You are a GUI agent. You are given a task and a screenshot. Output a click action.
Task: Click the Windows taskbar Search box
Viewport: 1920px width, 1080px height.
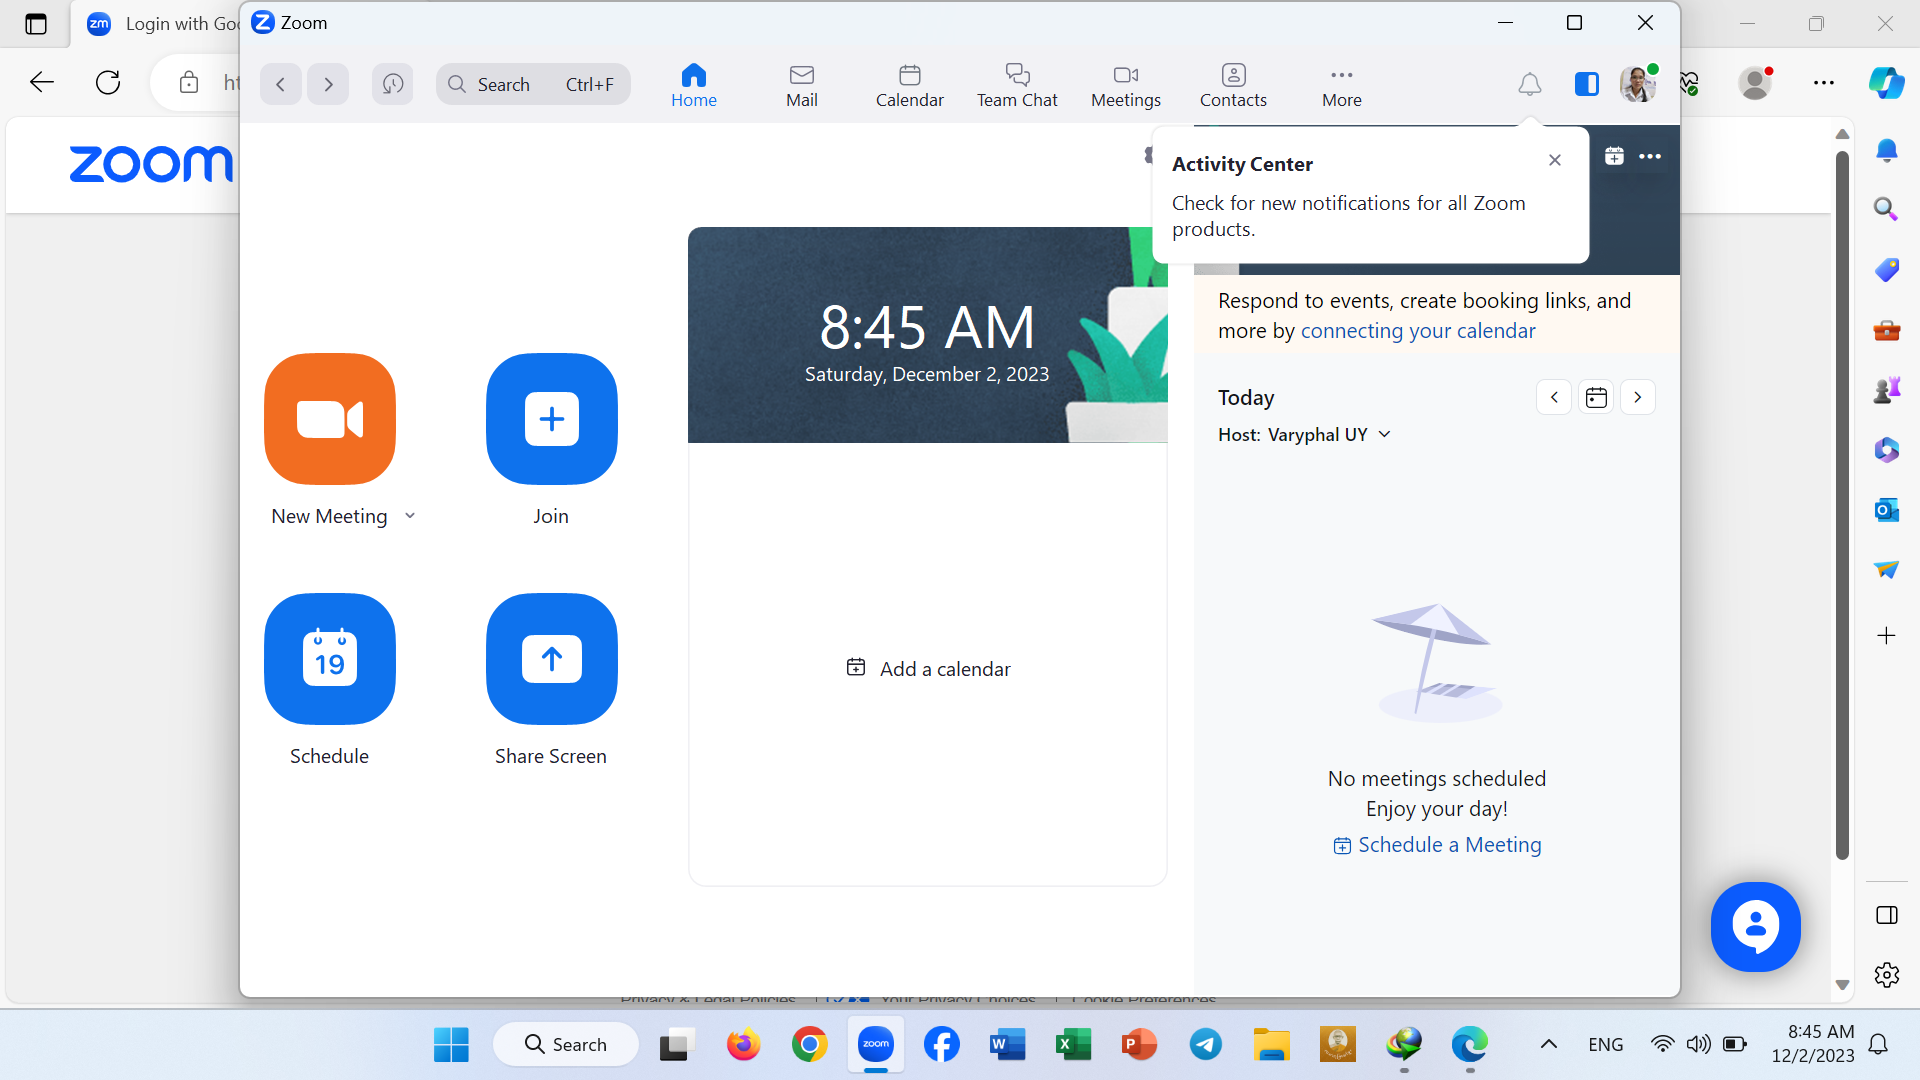coord(566,1045)
